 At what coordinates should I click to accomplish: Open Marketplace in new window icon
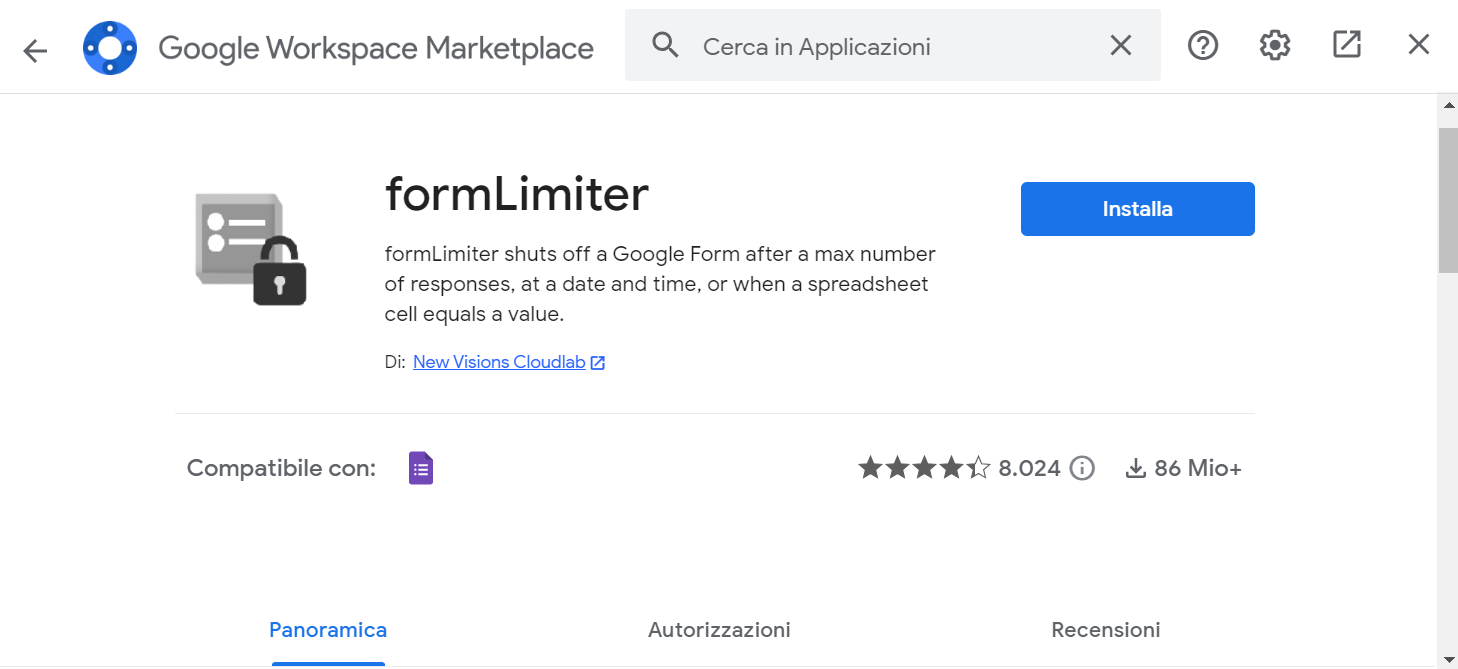tap(1347, 45)
